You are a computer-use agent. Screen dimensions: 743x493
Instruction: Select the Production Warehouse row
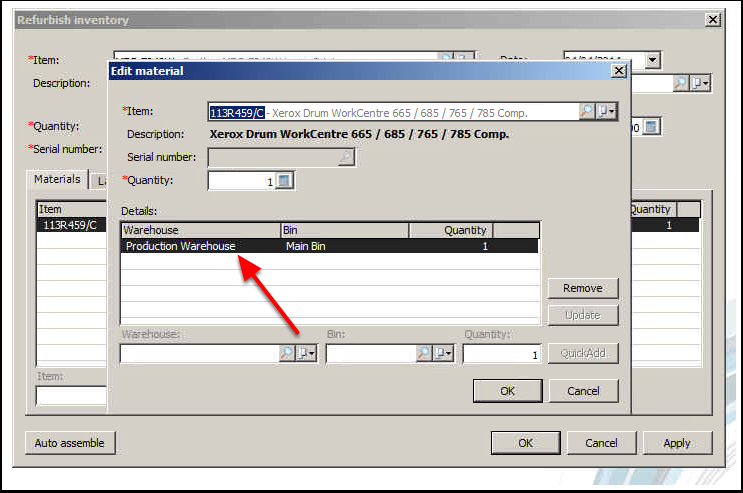point(329,246)
